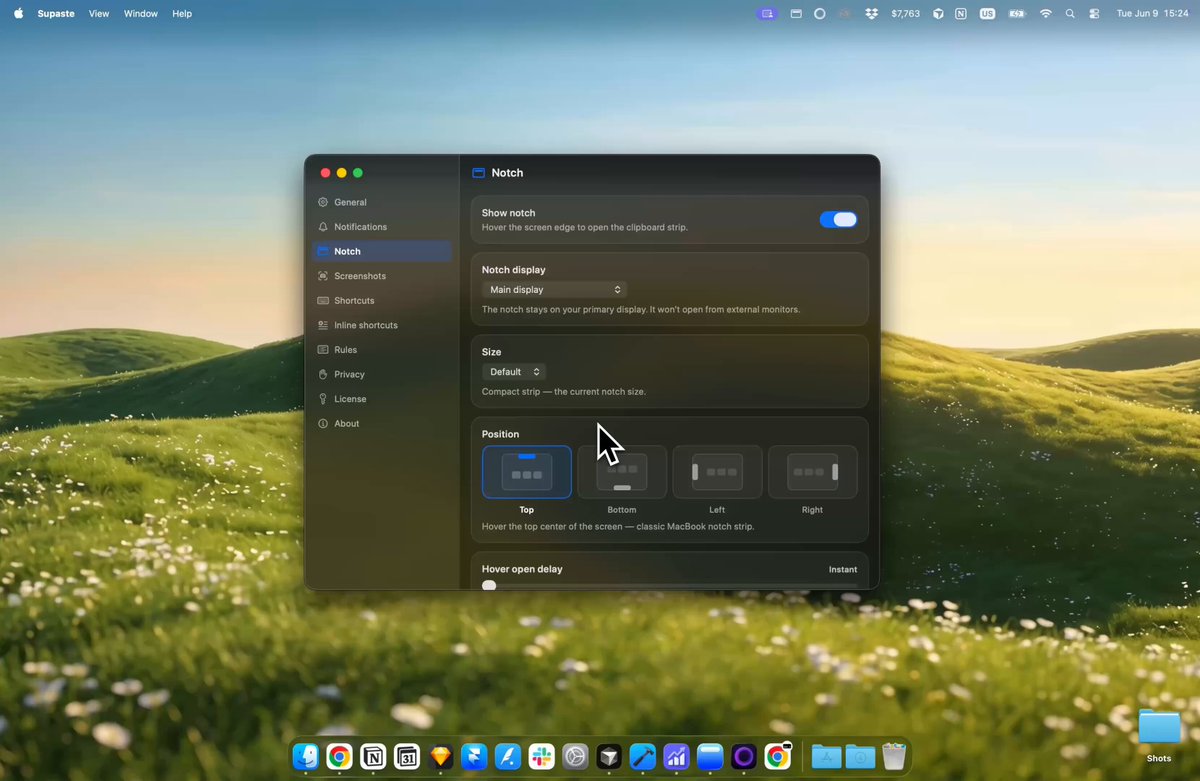This screenshot has width=1200, height=781.
Task: Click the Dropbox menu bar icon
Action: [x=872, y=14]
